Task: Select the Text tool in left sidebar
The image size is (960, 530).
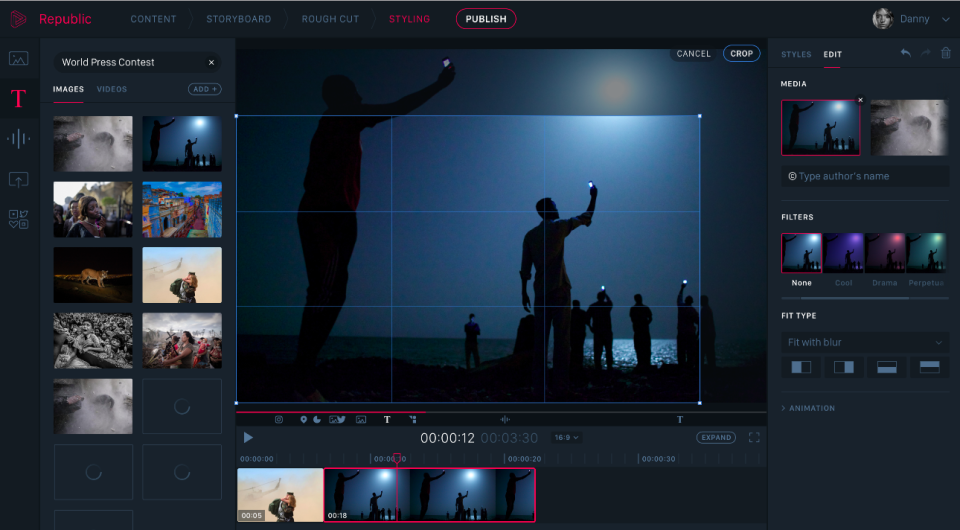Action: pos(18,99)
